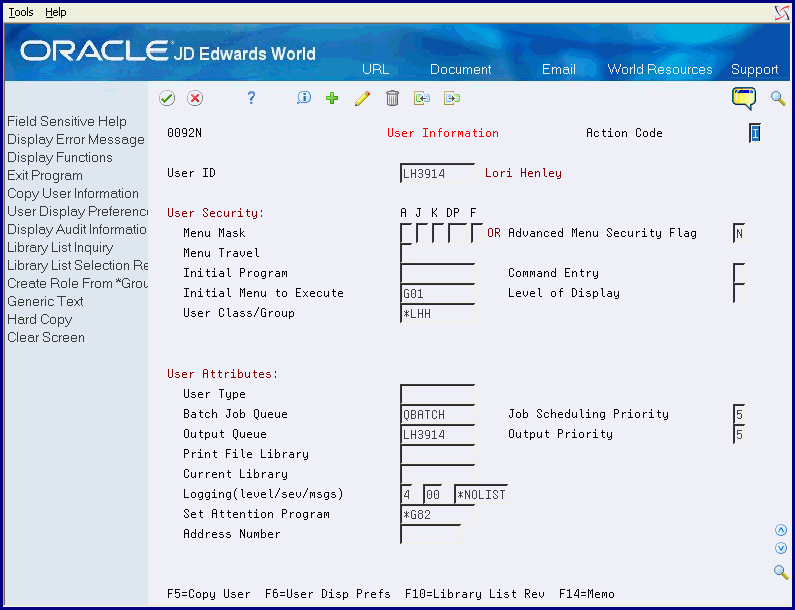Click the Level of Display field

[x=739, y=294]
